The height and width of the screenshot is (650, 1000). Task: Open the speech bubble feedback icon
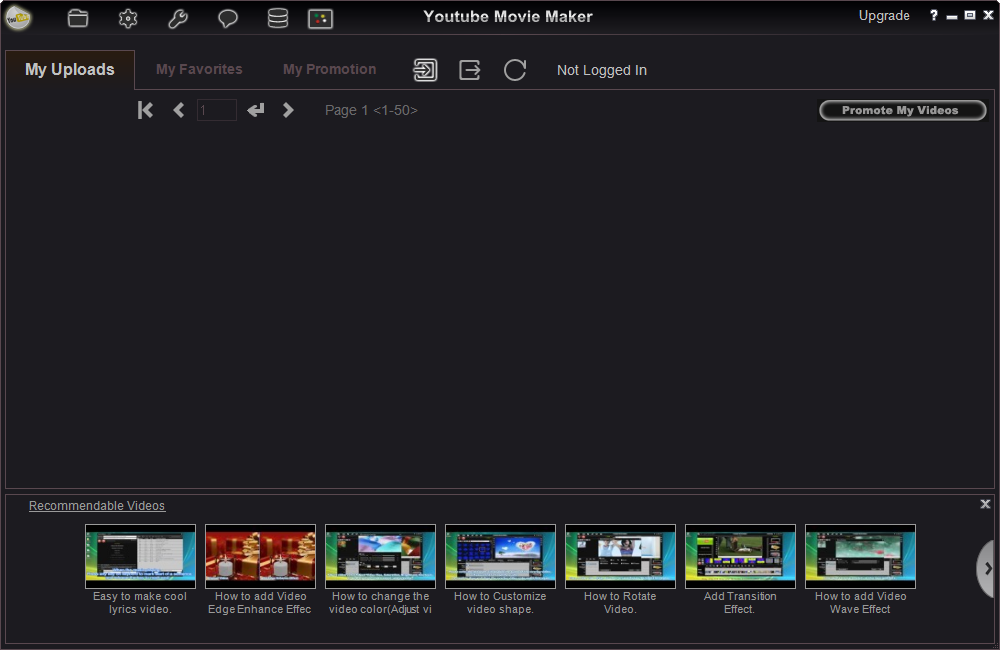point(228,18)
